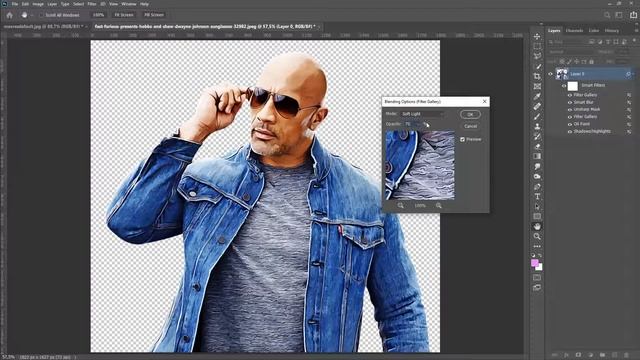Click the Fill Screen button
The width and height of the screenshot is (640, 360).
coord(154,15)
